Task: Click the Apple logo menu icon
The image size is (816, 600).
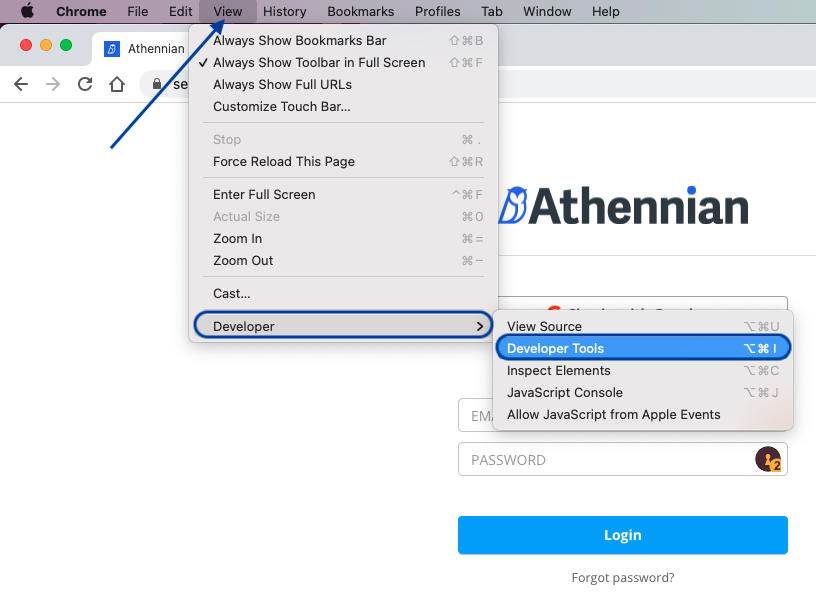Action: pos(27,12)
